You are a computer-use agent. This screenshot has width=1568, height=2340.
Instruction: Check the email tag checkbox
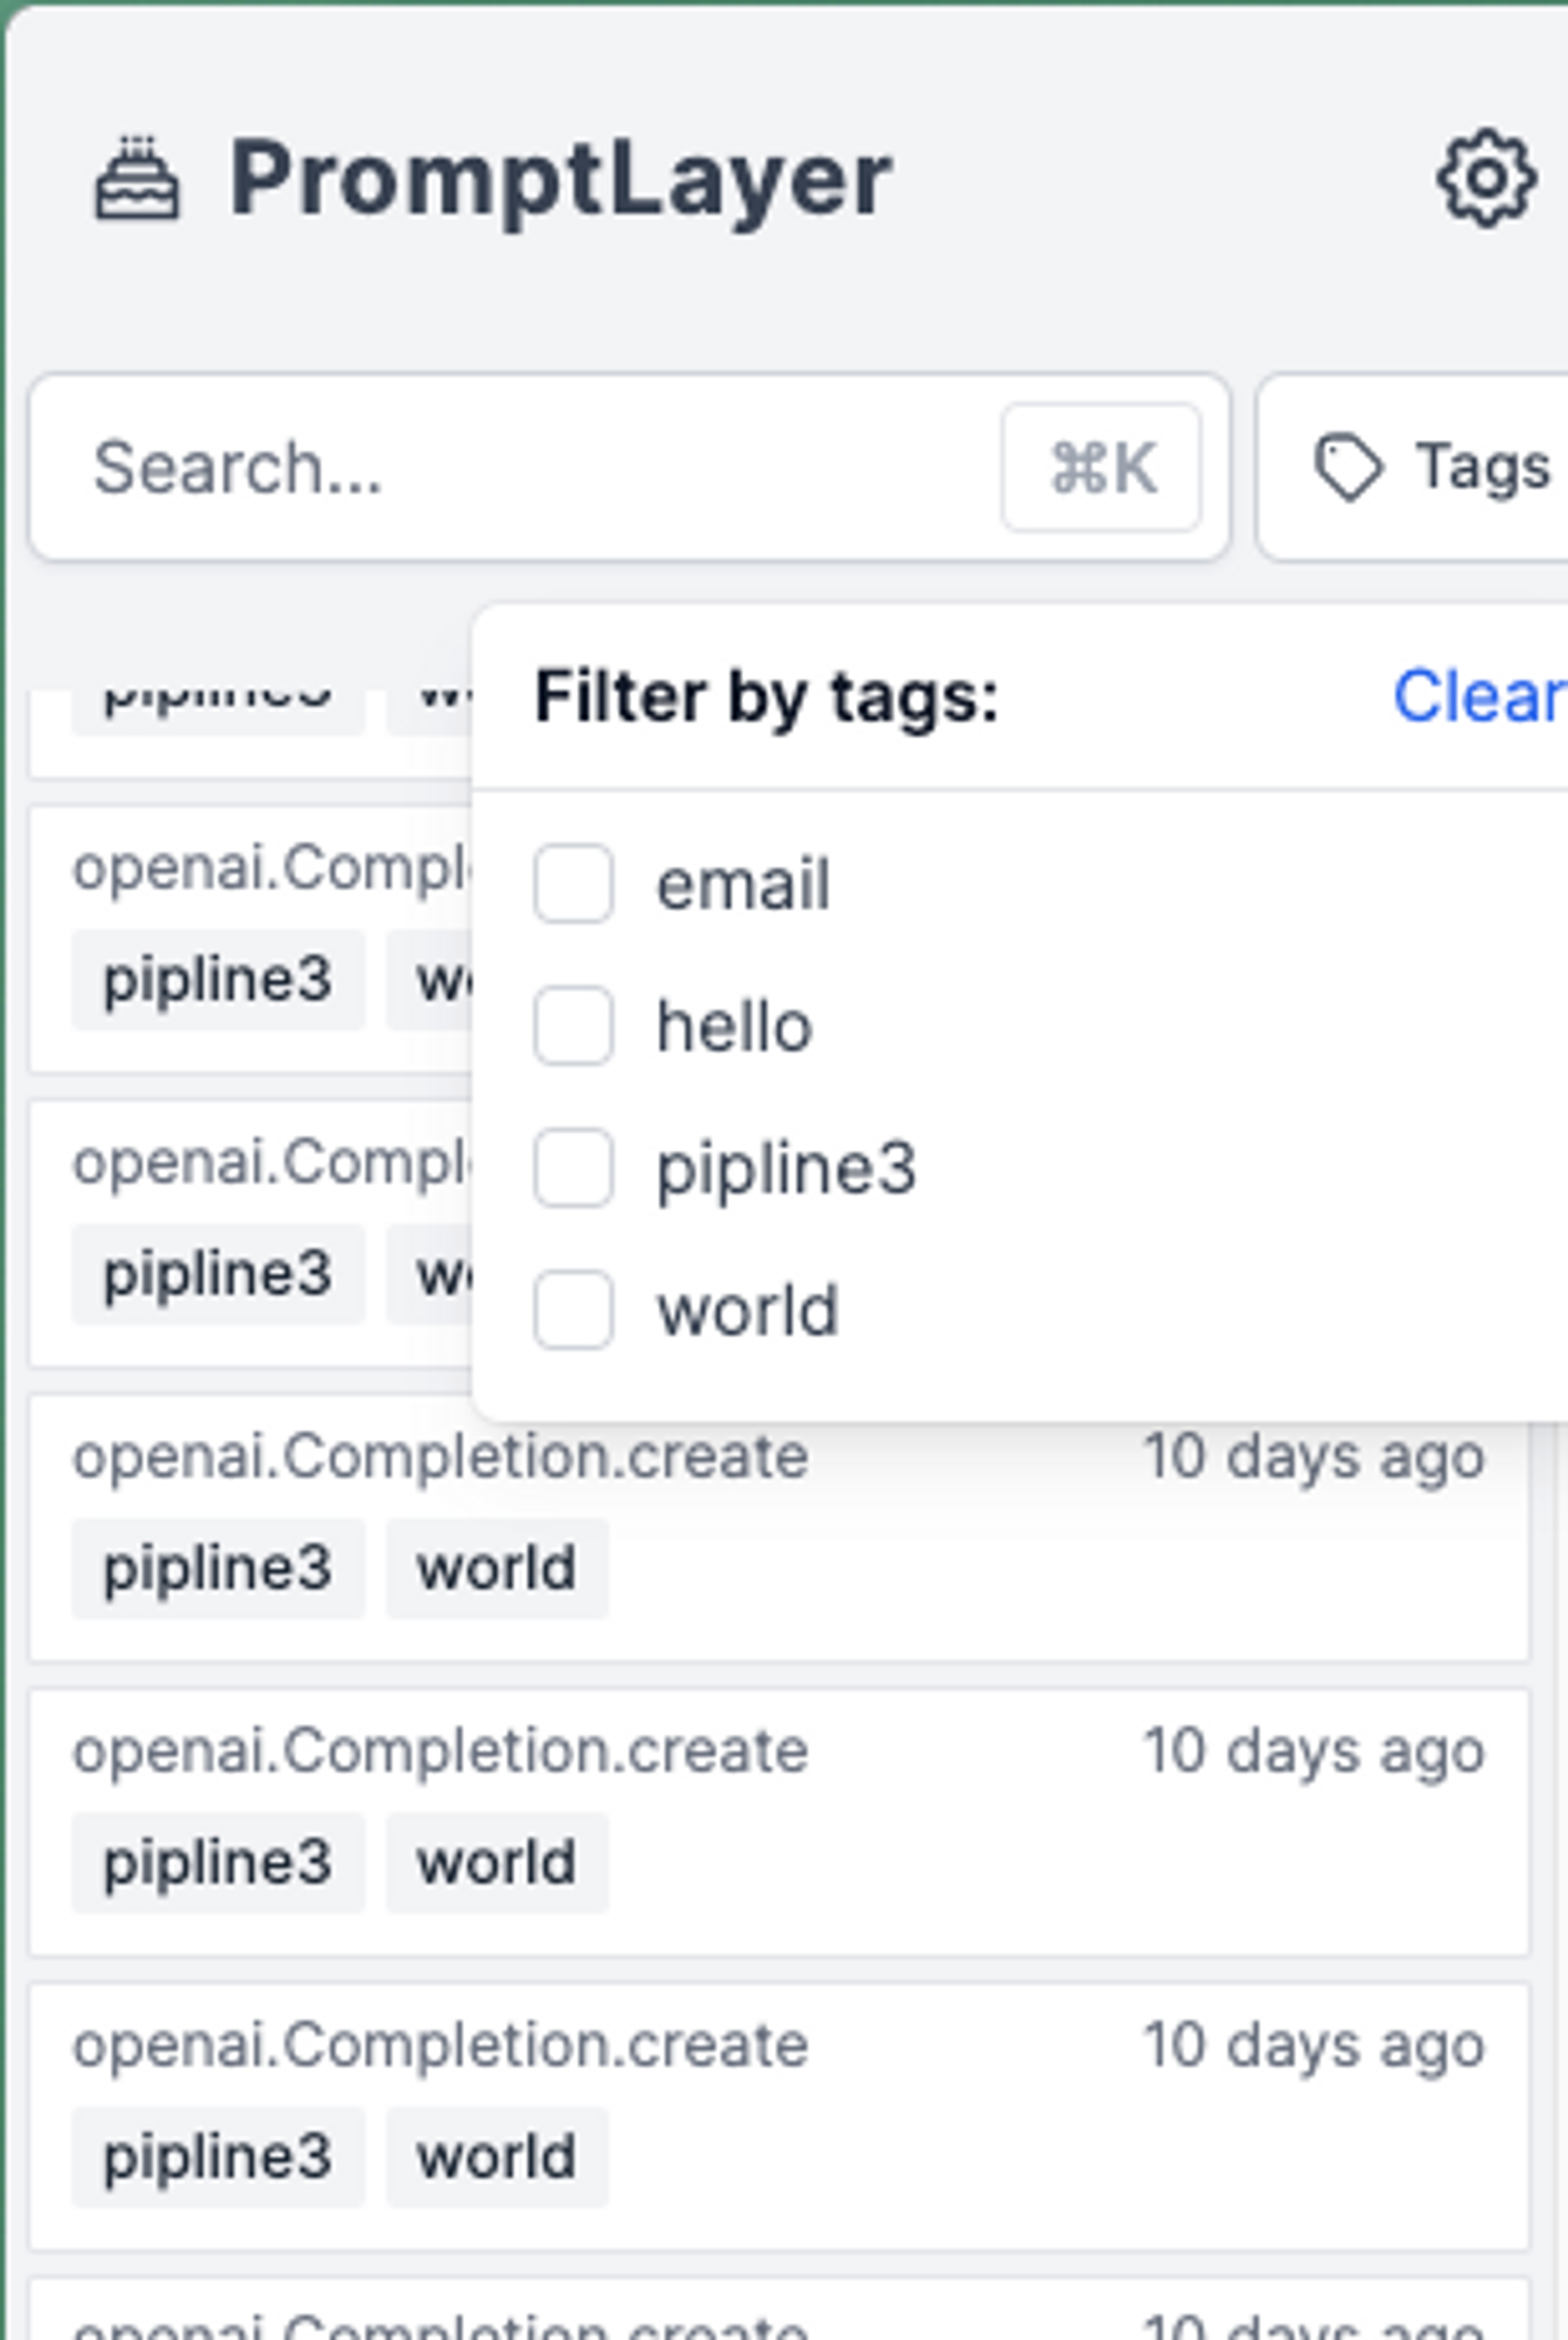(573, 884)
